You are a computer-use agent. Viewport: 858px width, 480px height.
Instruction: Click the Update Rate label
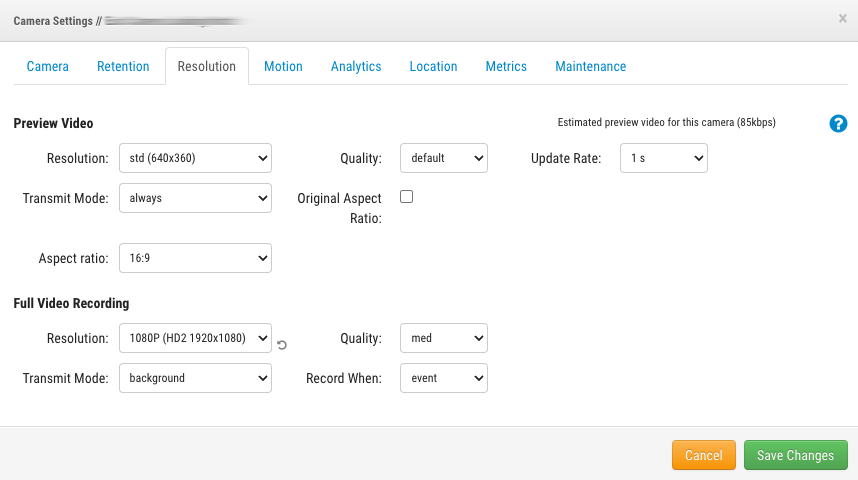pos(566,158)
